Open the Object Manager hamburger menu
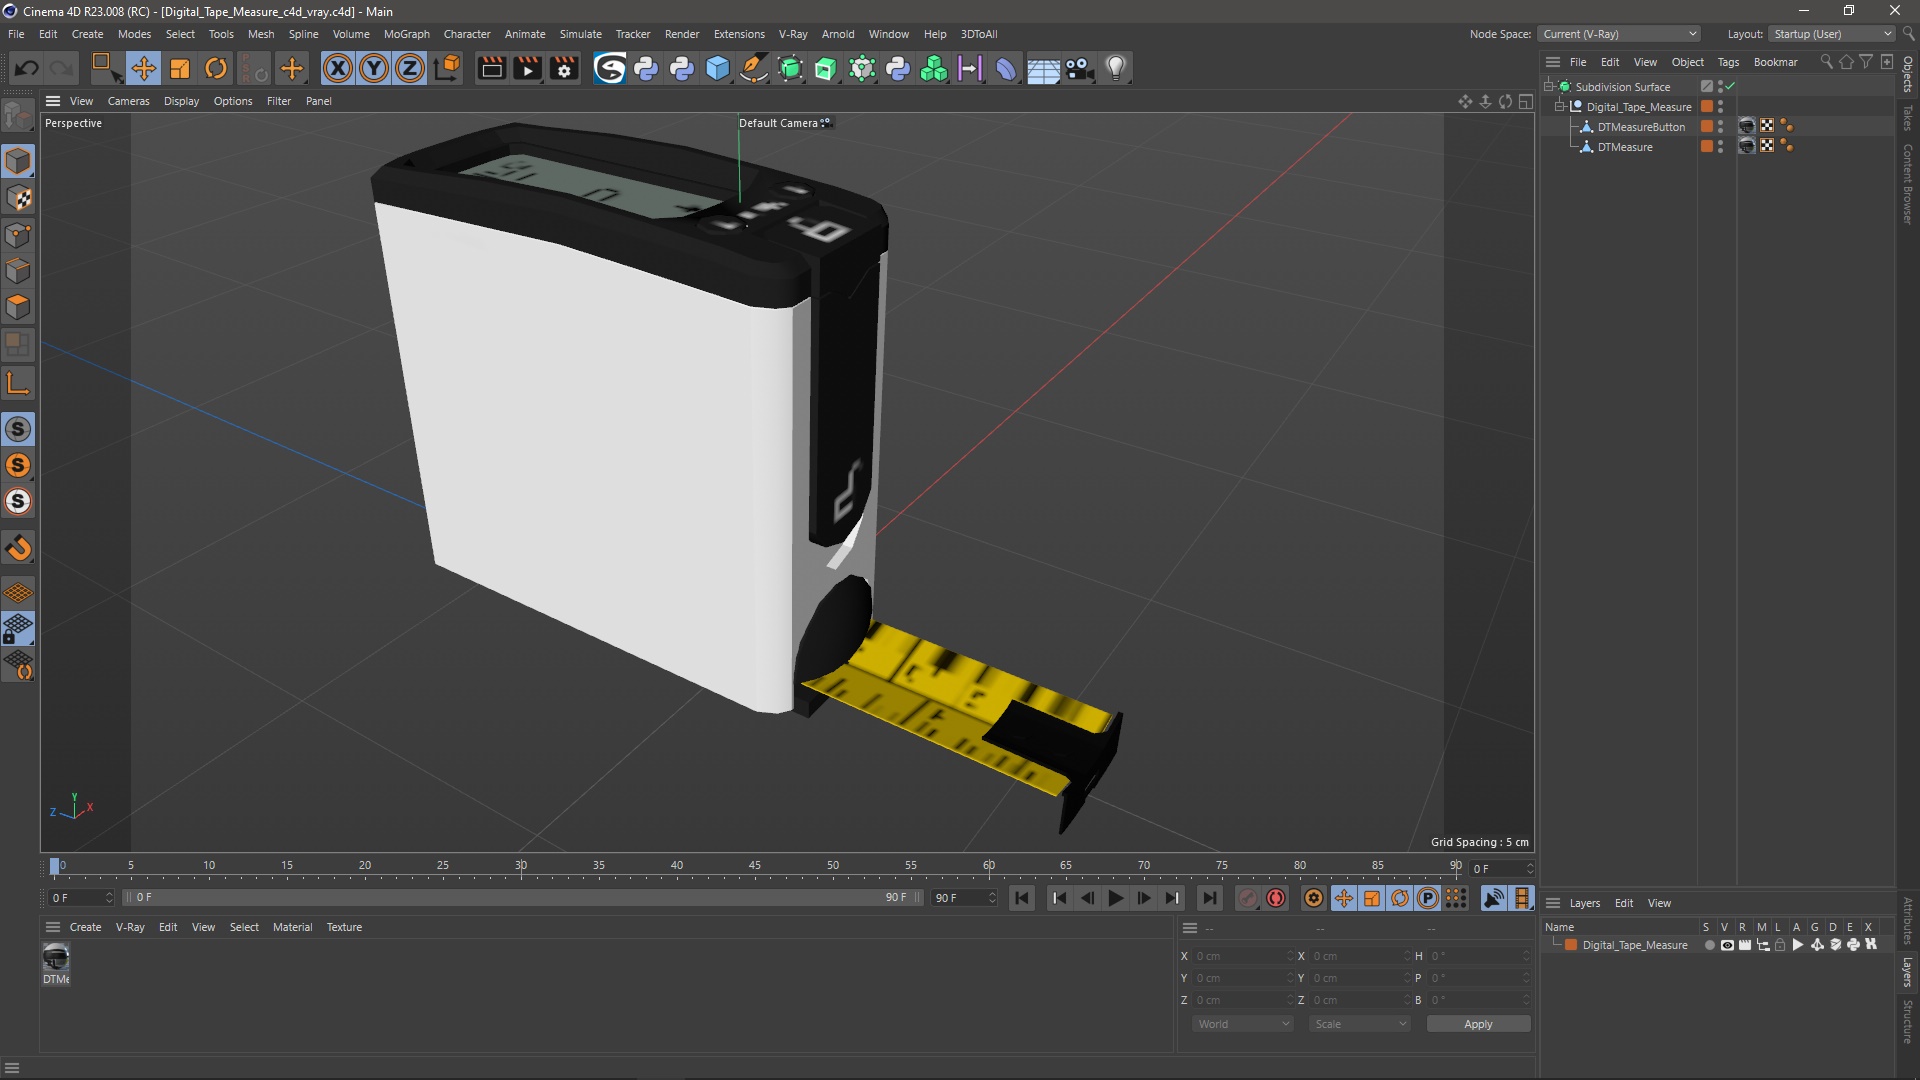This screenshot has width=1920, height=1080. click(x=1553, y=62)
